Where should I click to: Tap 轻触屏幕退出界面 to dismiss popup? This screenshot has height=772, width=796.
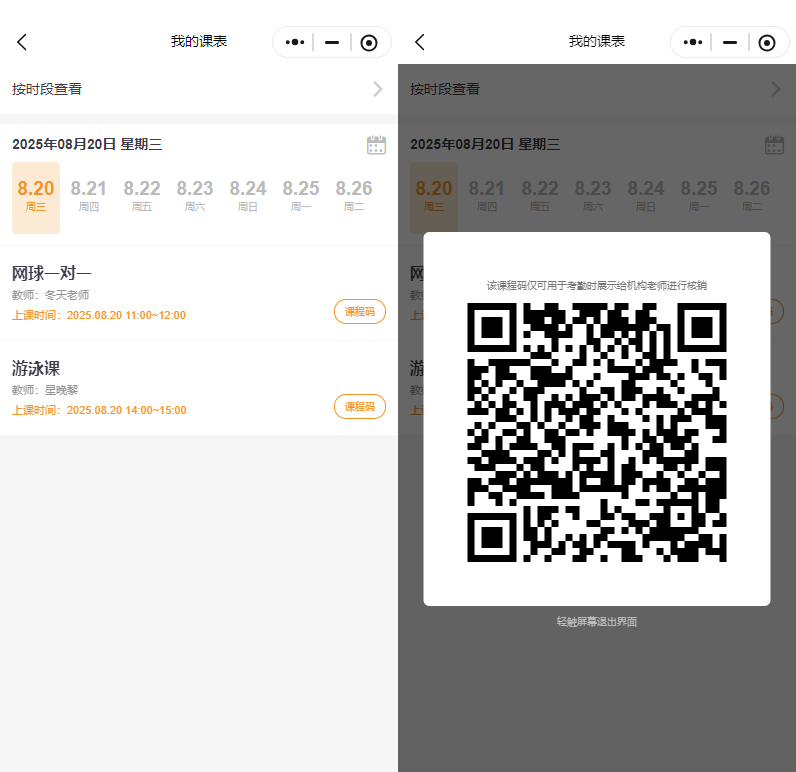point(596,622)
